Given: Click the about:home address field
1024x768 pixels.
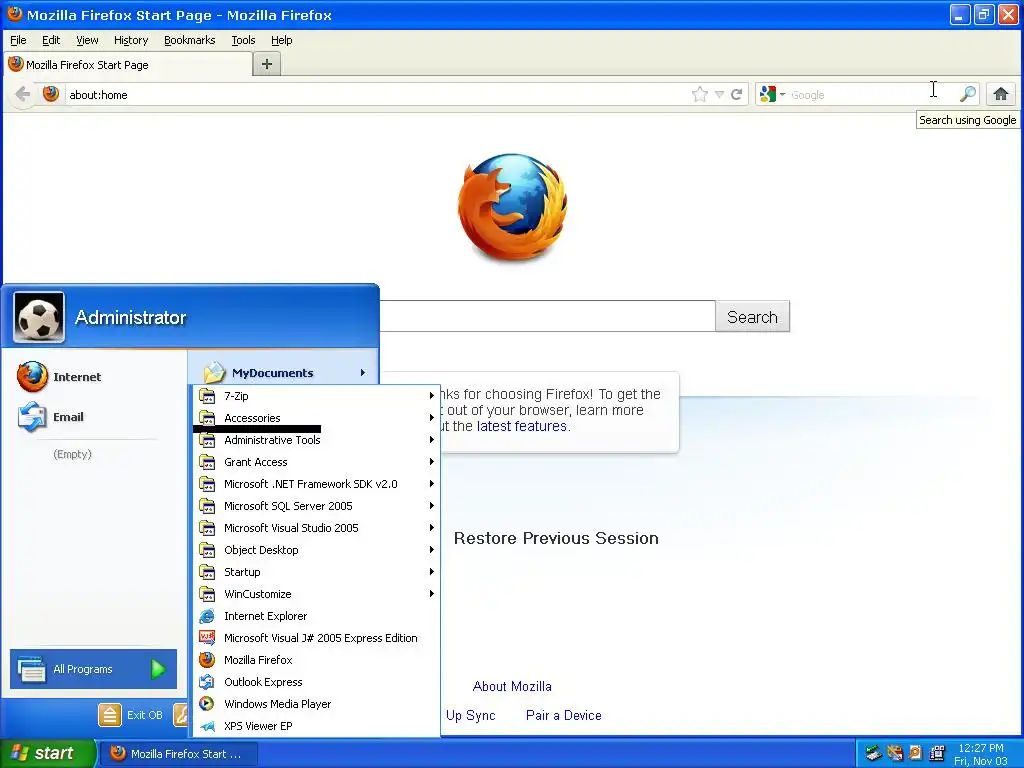Looking at the screenshot, I should (376, 95).
